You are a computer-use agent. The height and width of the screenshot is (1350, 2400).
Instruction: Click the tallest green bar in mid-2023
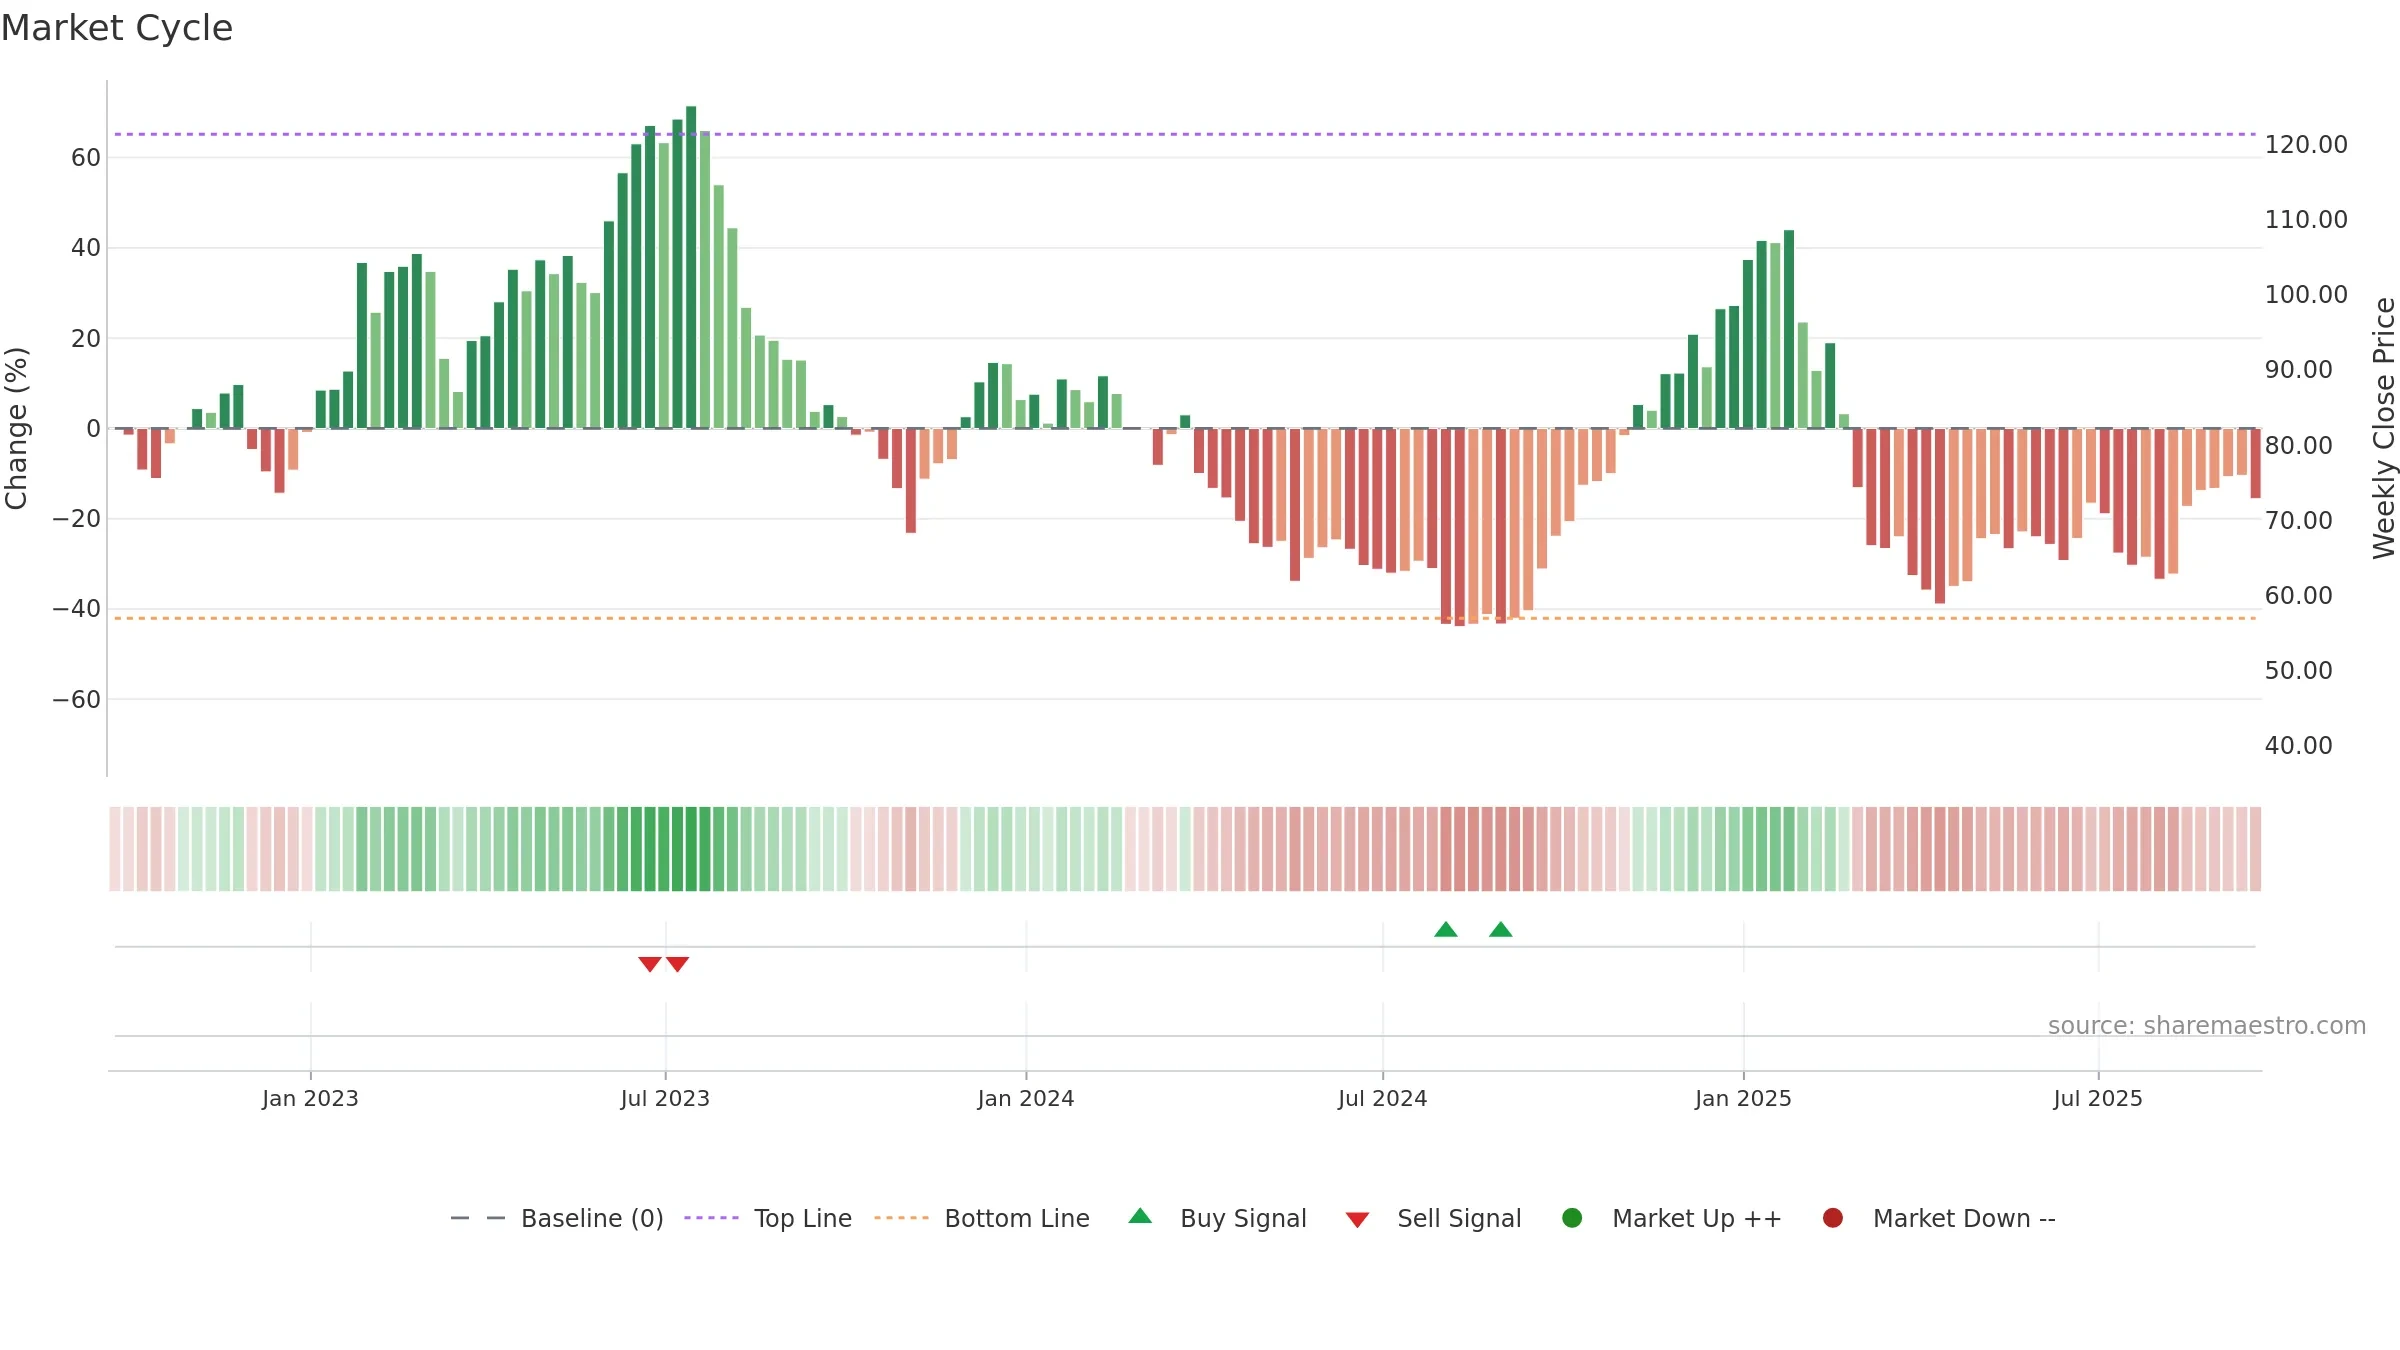pos(691,267)
